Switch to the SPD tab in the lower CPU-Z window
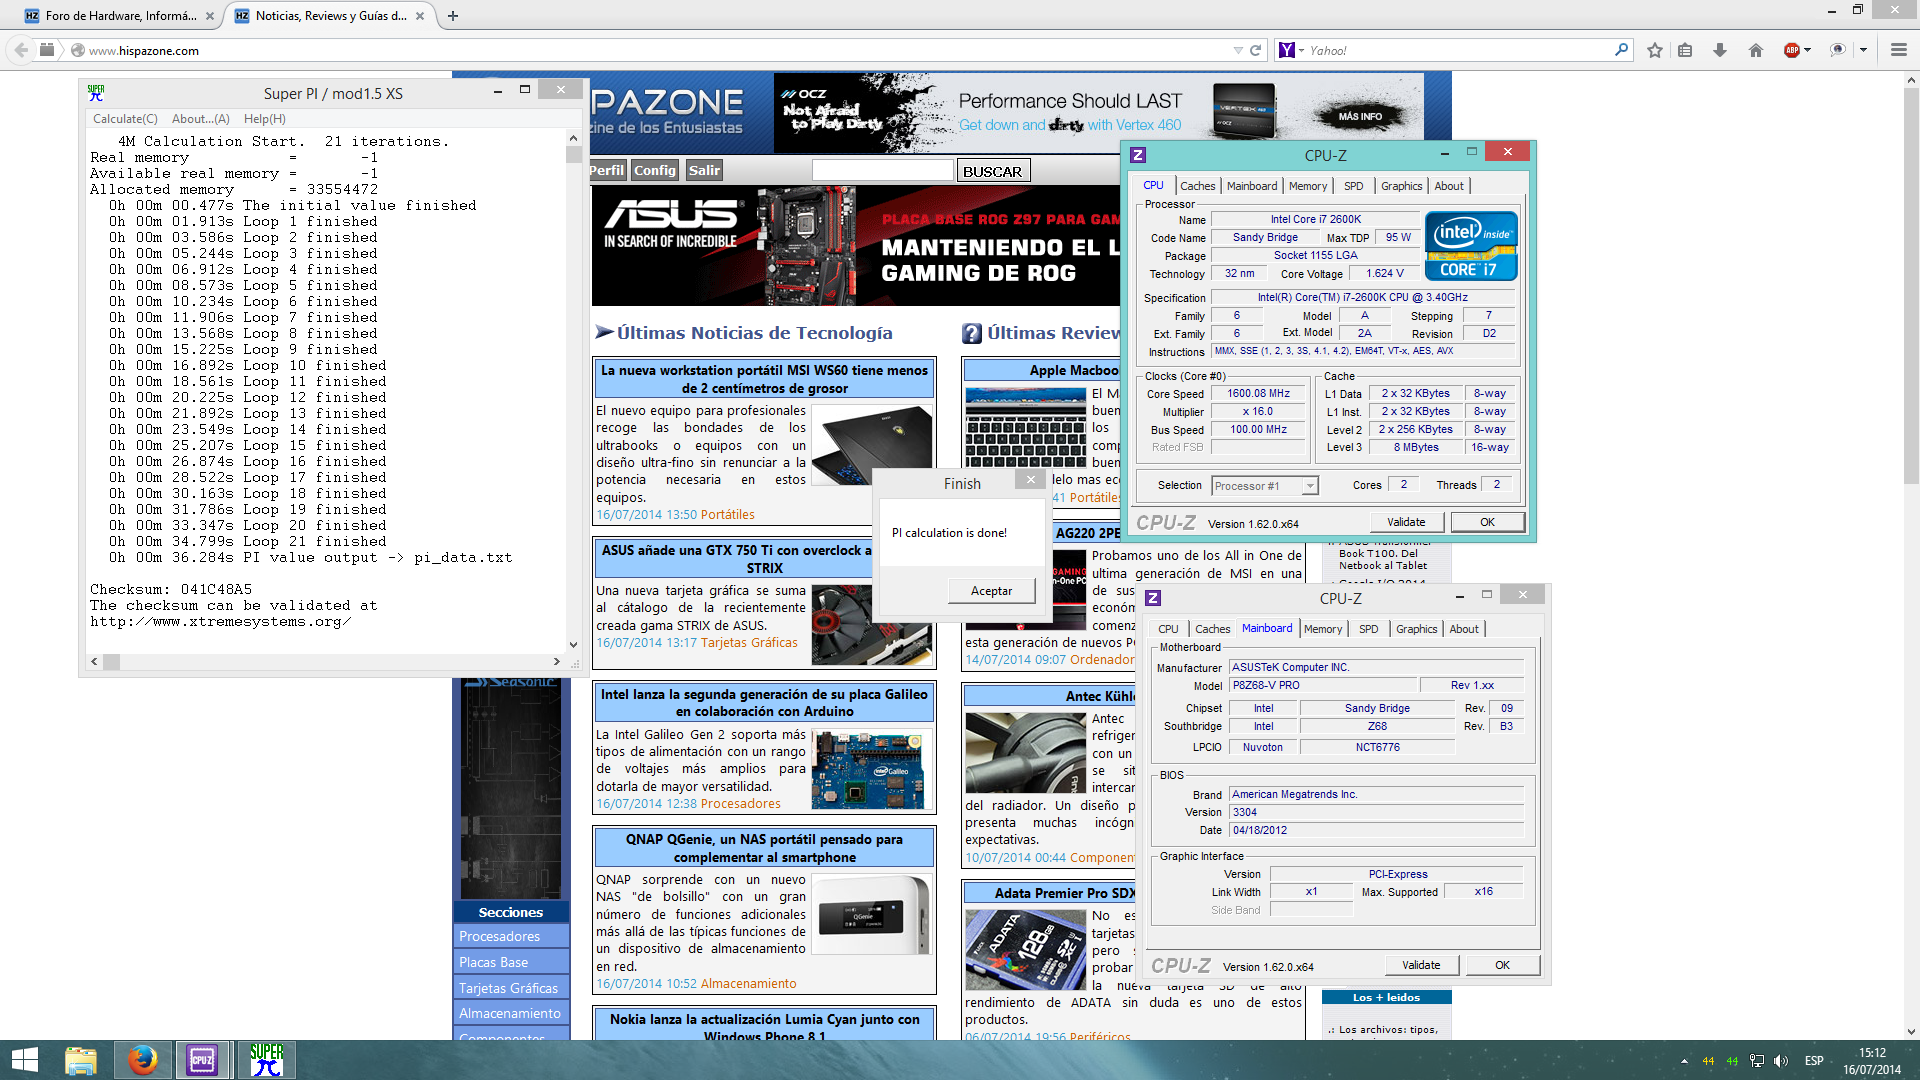 1368,629
